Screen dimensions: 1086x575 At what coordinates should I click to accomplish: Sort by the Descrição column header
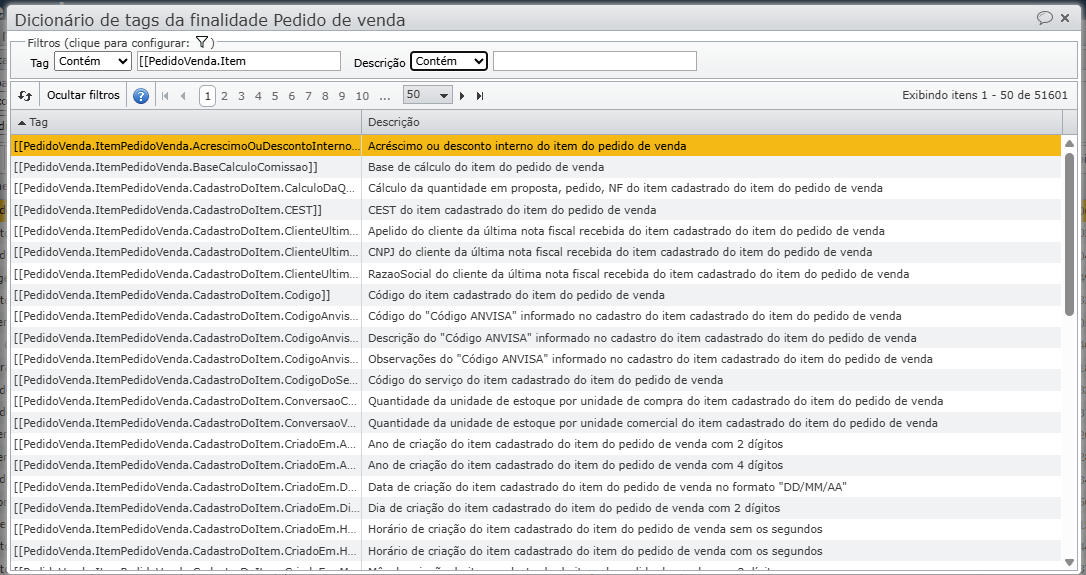711,122
